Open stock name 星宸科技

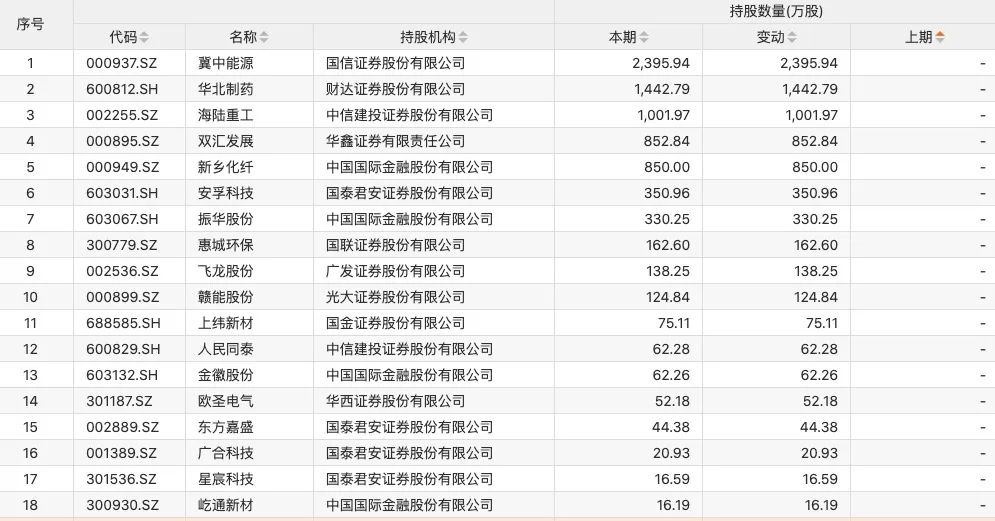[225, 480]
